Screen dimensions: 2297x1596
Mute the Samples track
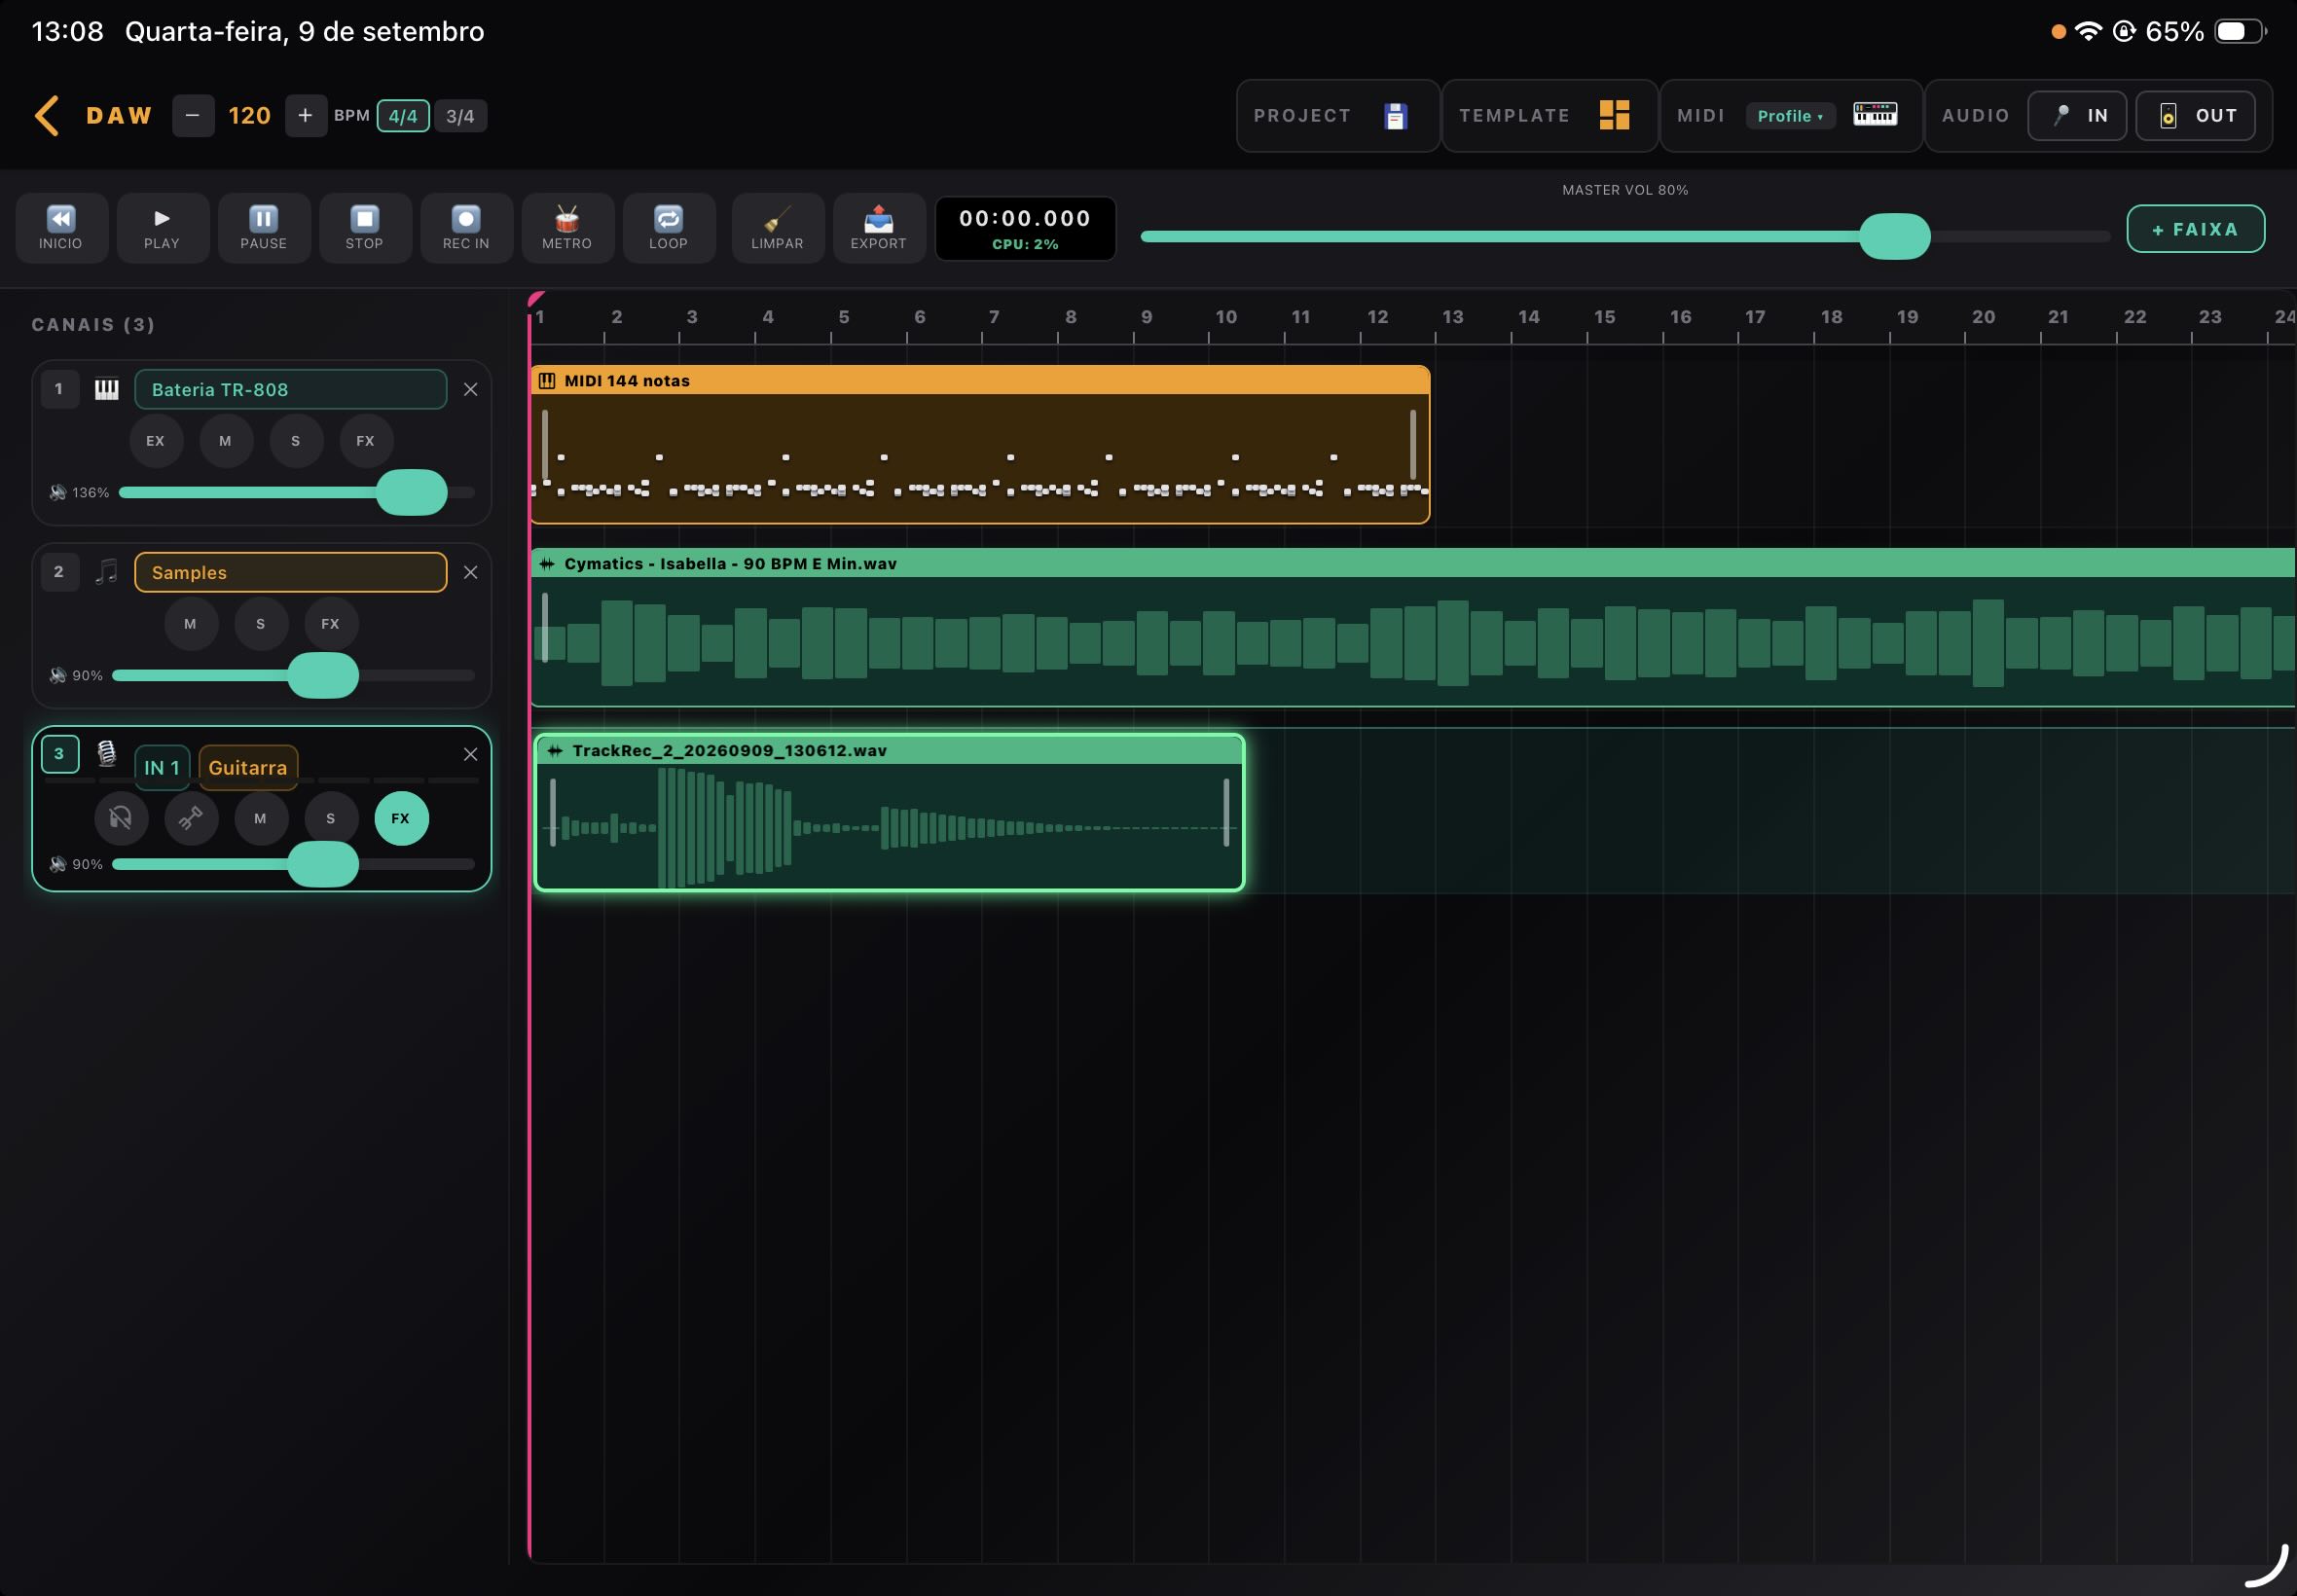tap(191, 624)
